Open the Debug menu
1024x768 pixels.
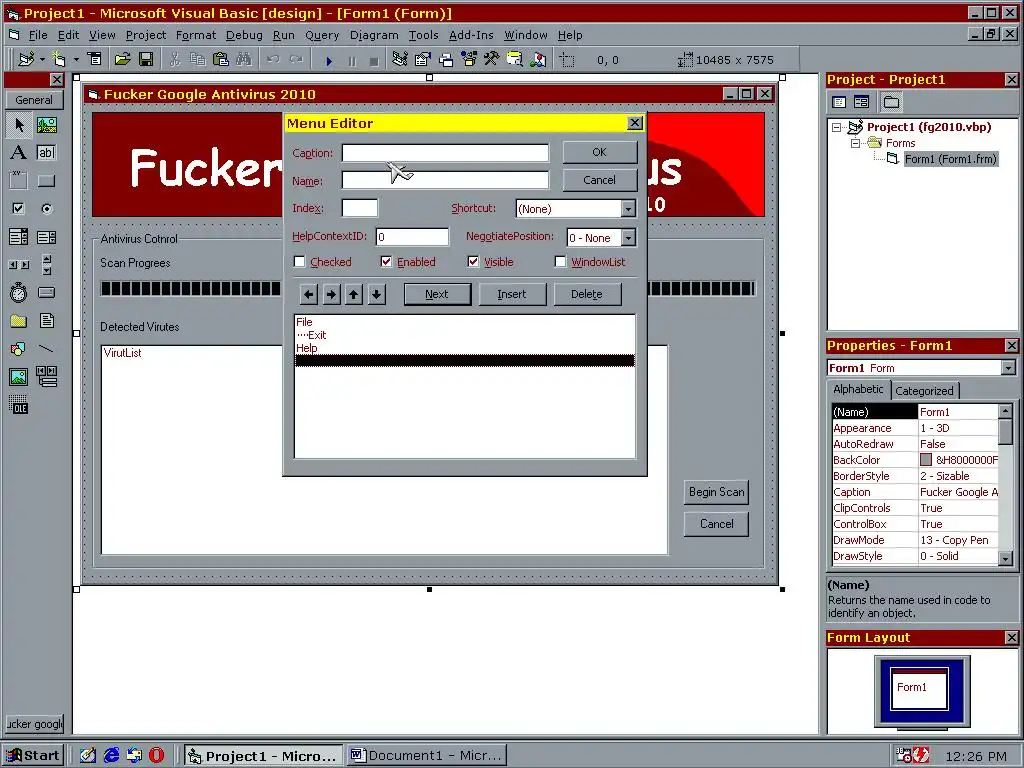tap(244, 35)
